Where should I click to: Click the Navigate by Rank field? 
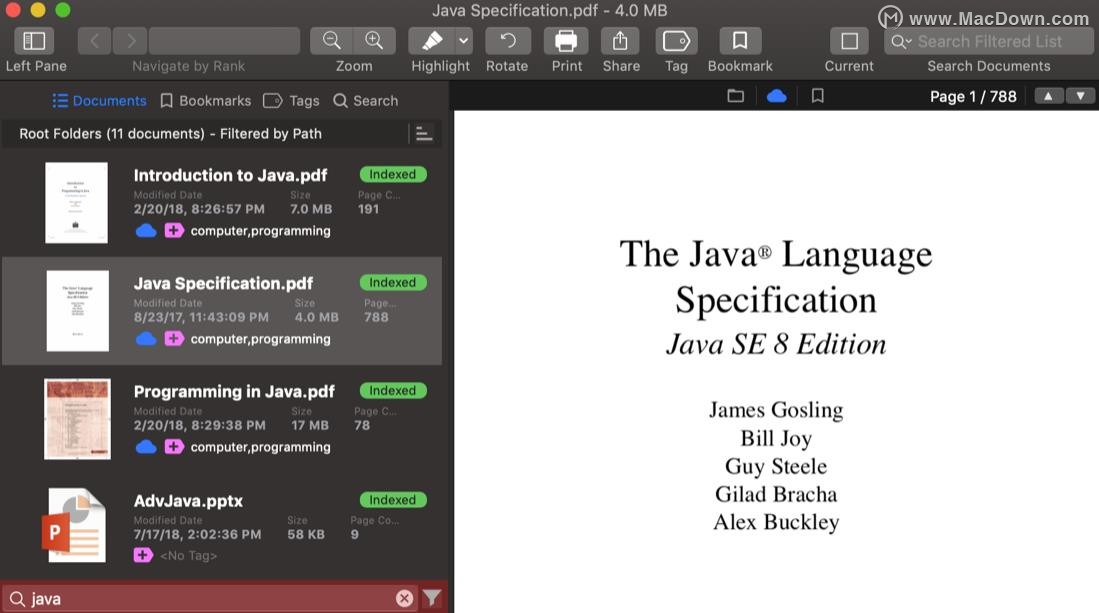(224, 41)
